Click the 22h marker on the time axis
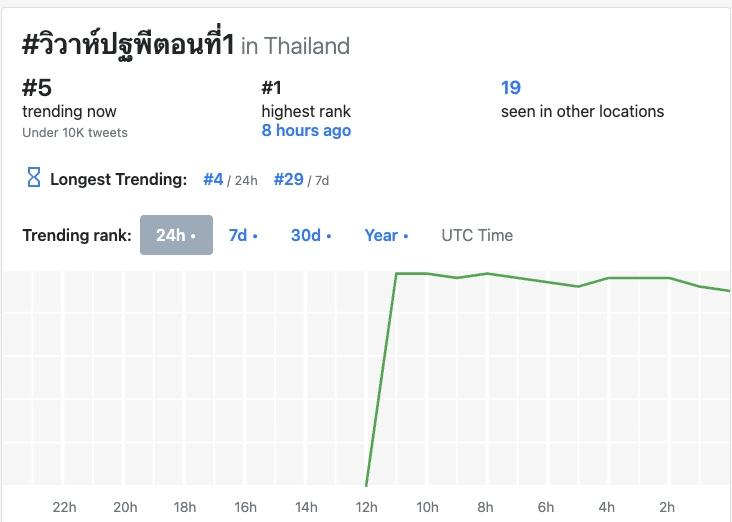 click(64, 507)
